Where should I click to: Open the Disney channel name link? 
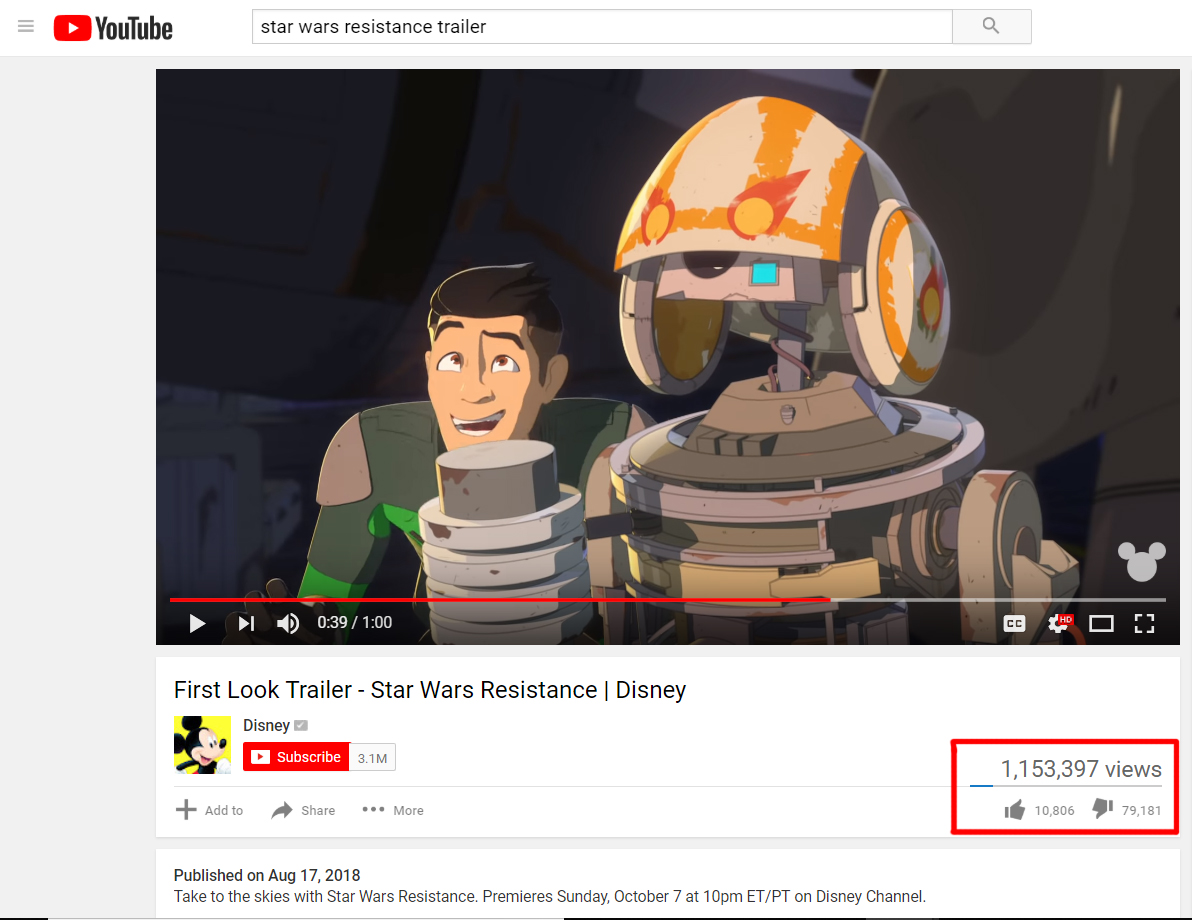(x=266, y=725)
